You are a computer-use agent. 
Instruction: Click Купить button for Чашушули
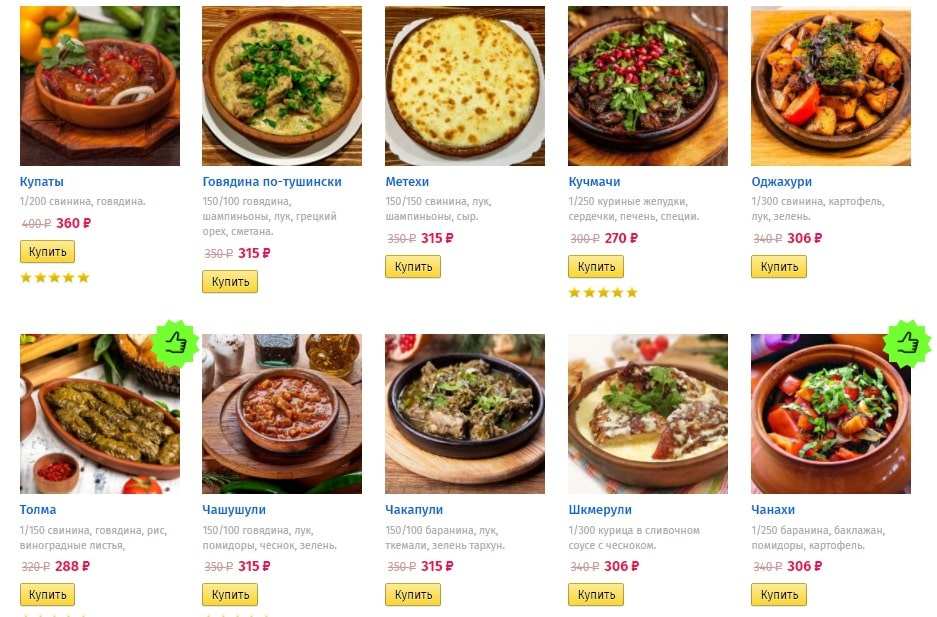tap(230, 595)
